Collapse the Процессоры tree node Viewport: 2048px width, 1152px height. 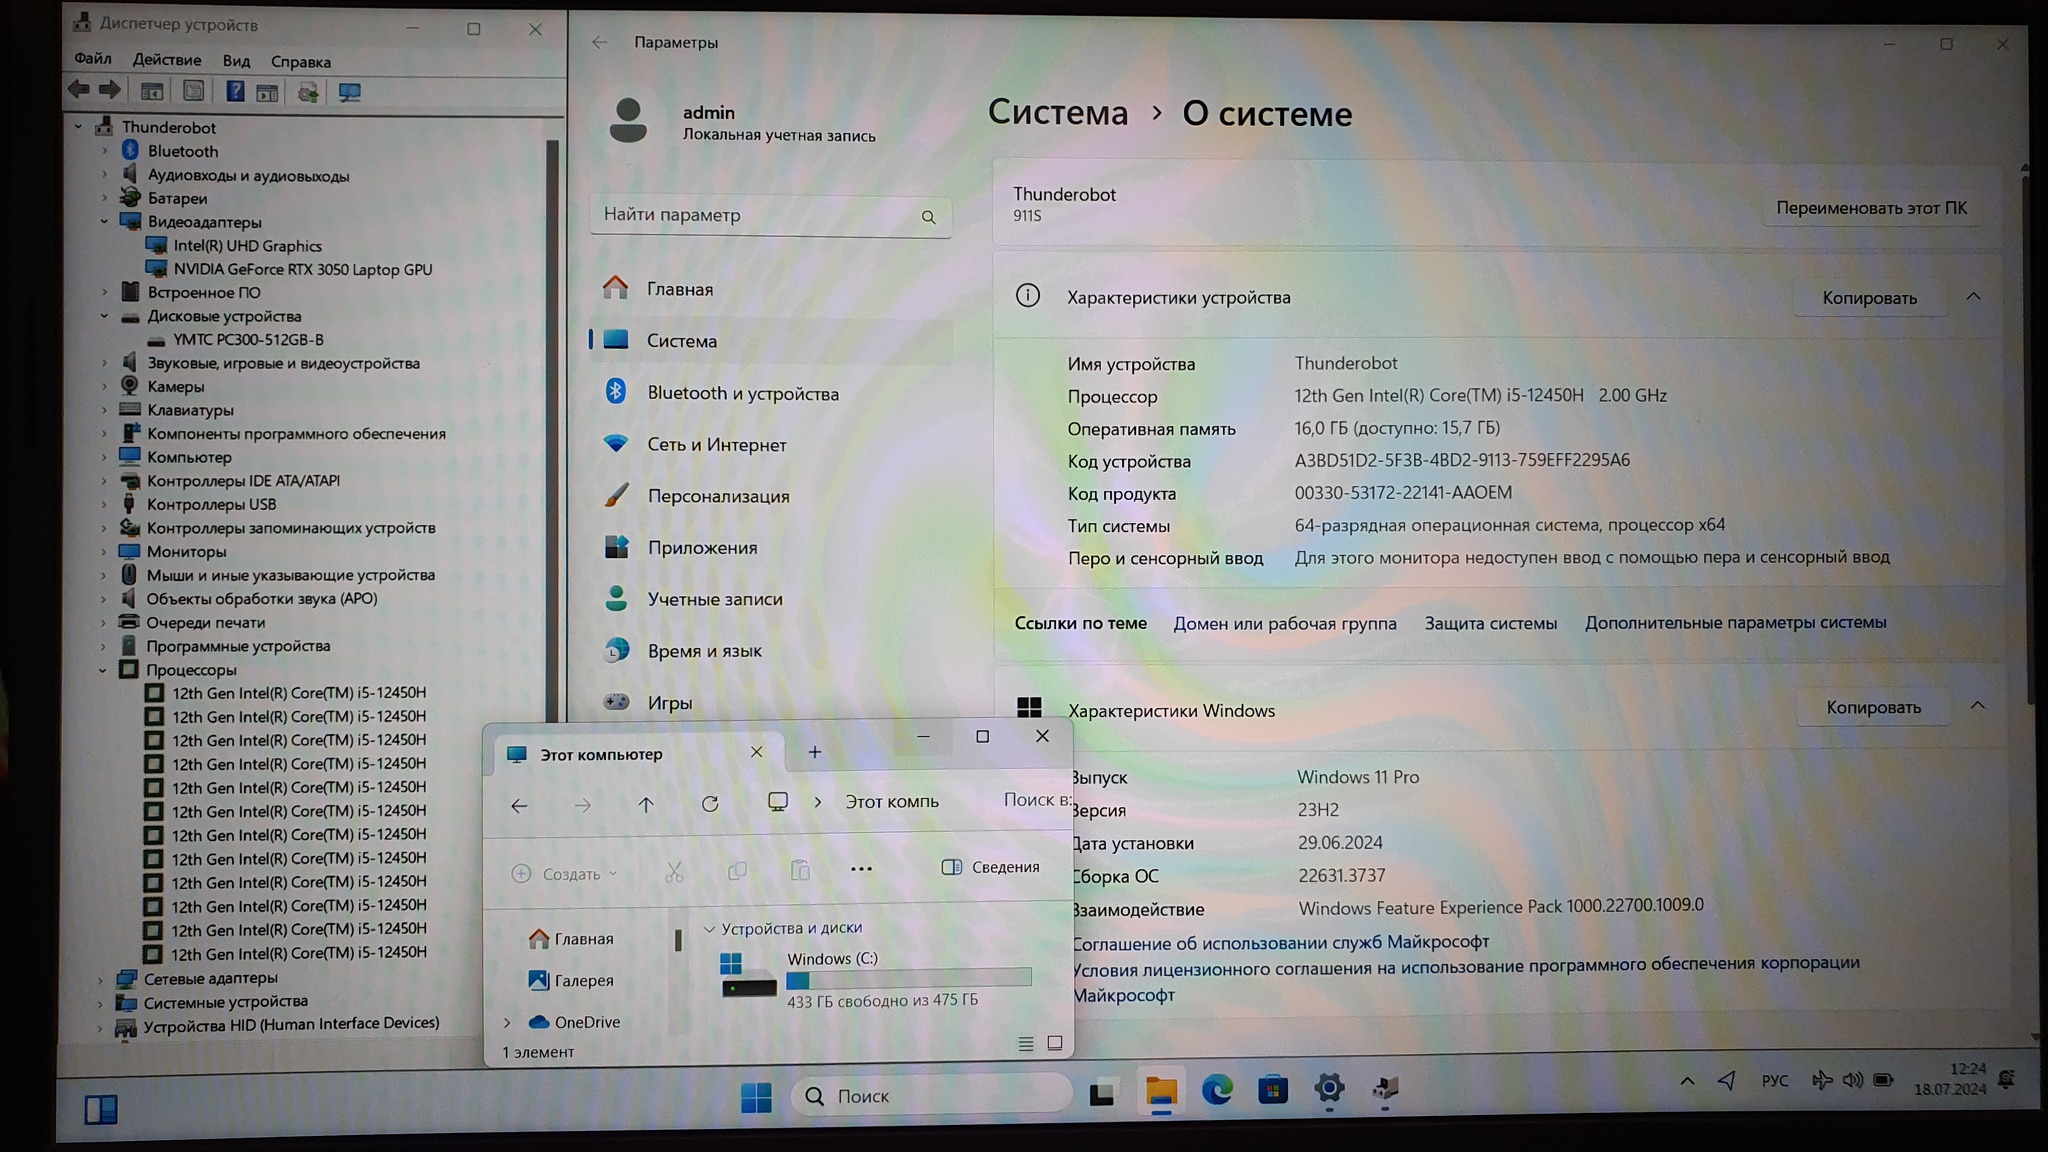click(x=103, y=670)
